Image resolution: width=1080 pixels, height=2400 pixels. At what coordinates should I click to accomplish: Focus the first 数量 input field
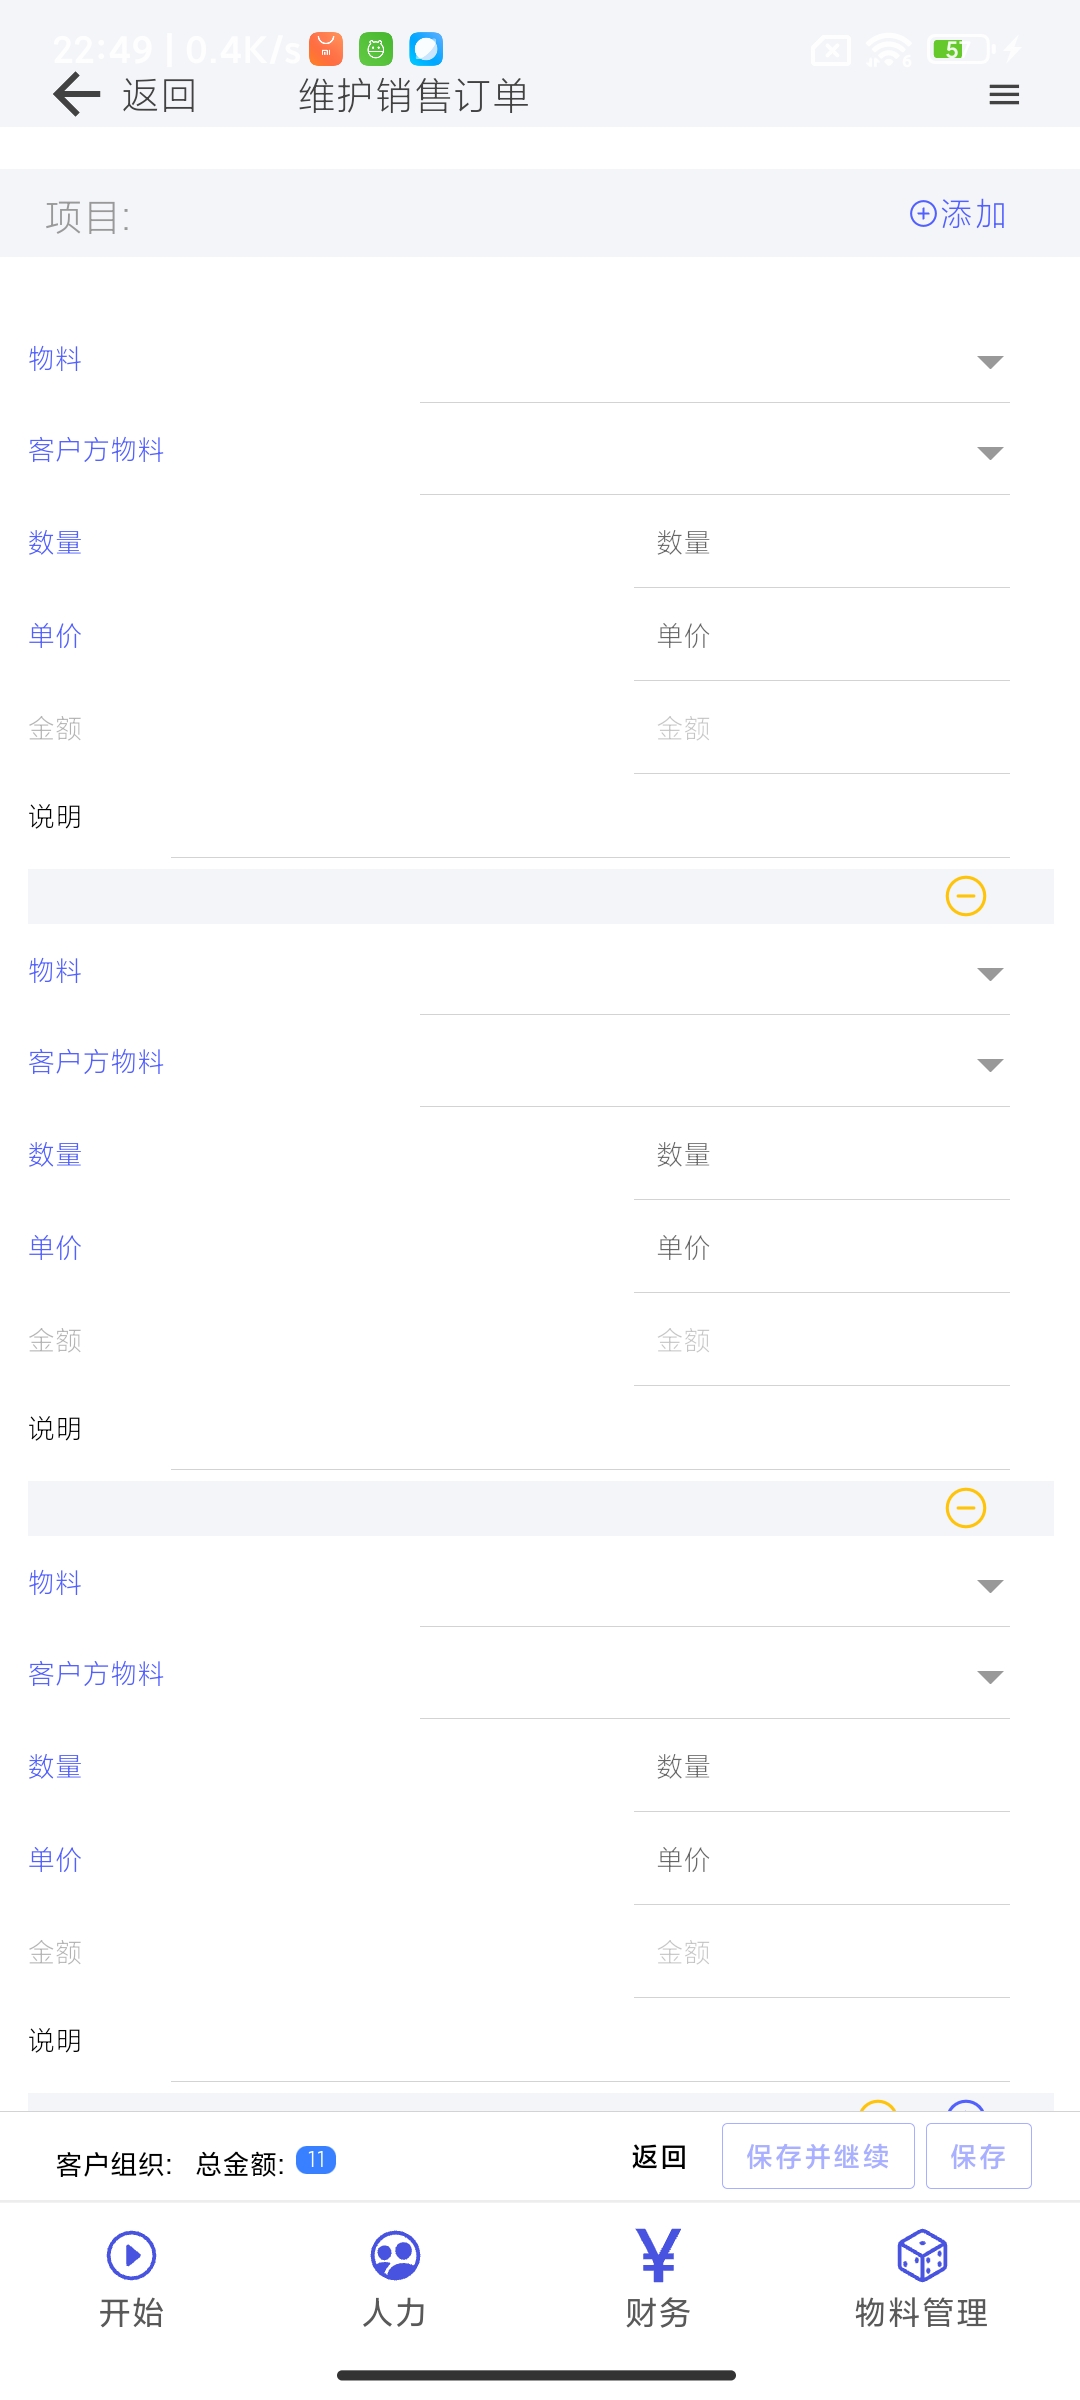pos(821,544)
